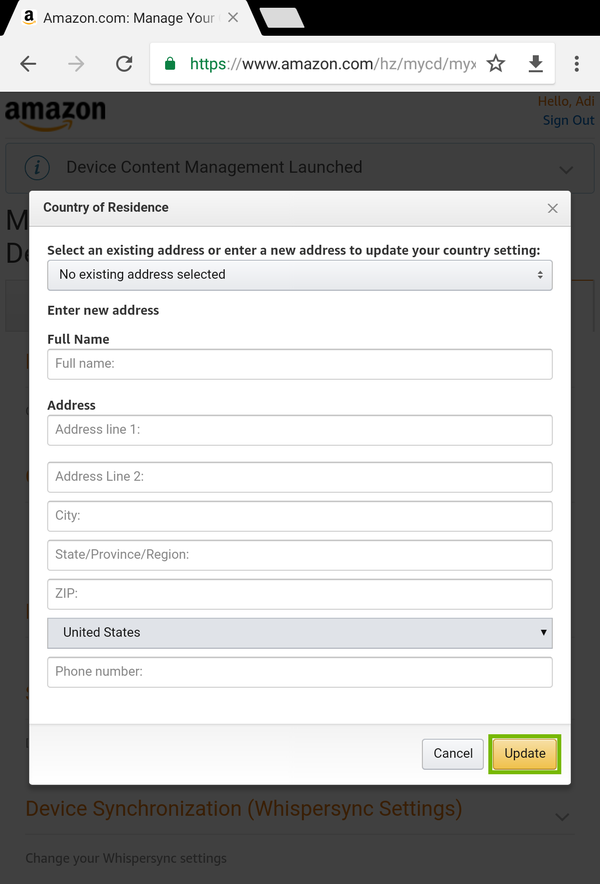Click the bookmark star in address bar
The width and height of the screenshot is (600, 884).
(496, 63)
